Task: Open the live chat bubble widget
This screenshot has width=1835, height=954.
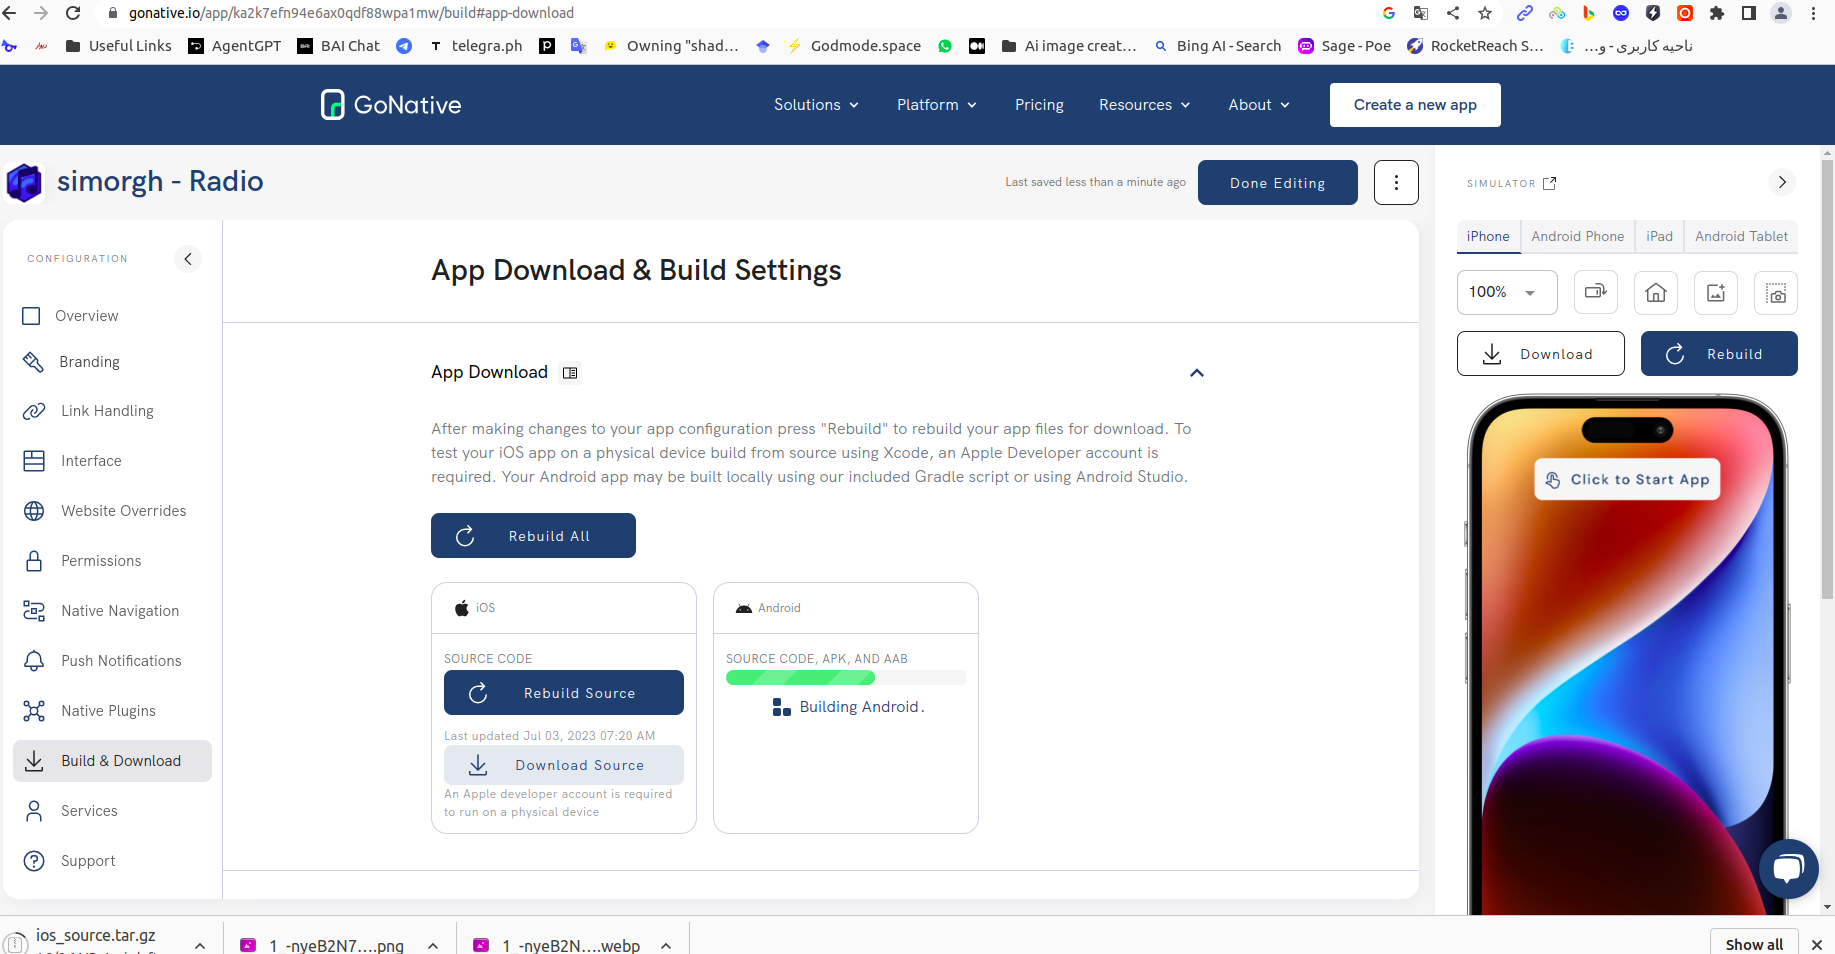Action: [1789, 868]
